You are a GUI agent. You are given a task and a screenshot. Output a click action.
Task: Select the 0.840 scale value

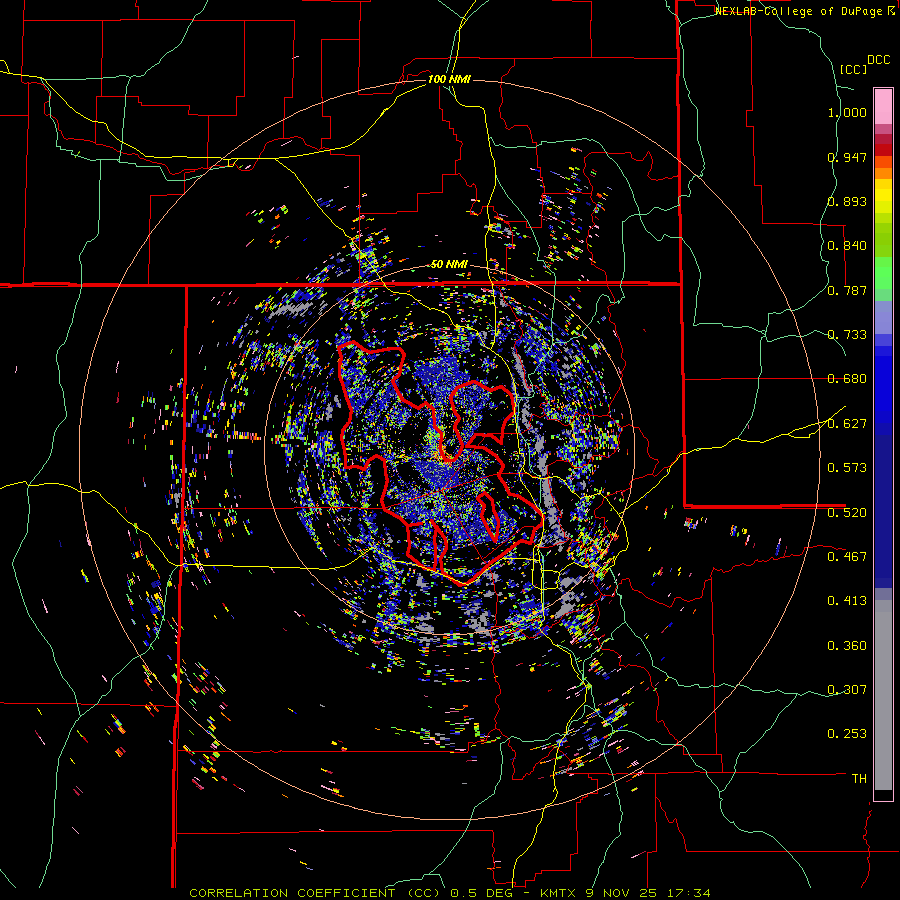click(x=847, y=245)
